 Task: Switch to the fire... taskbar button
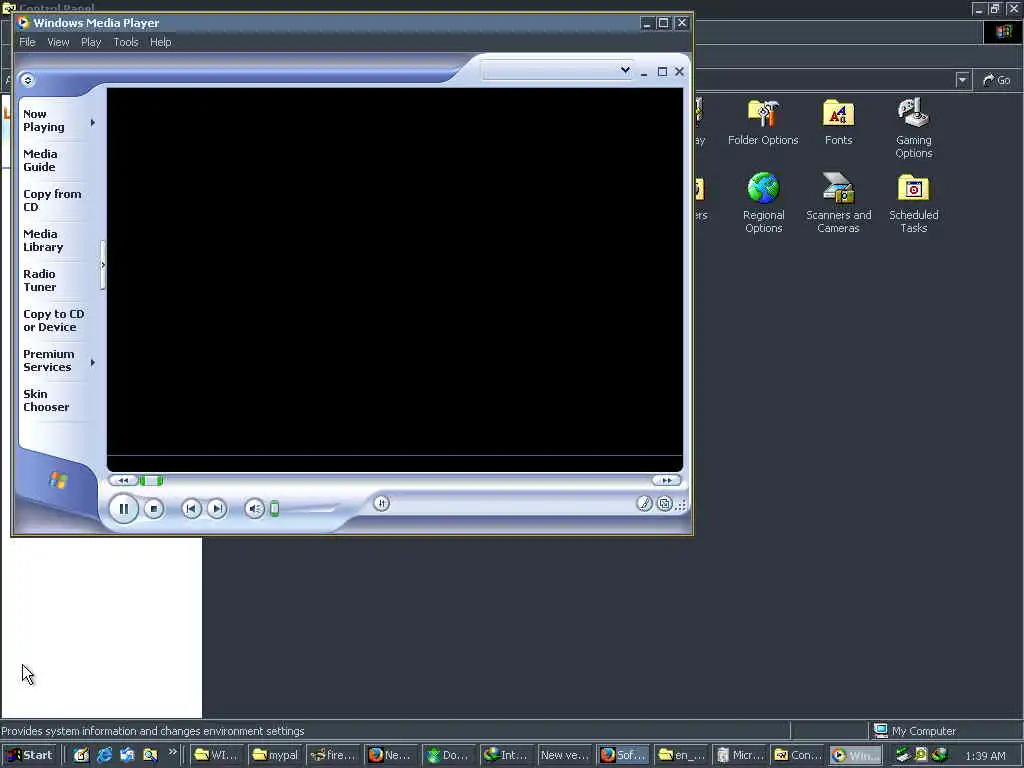pyautogui.click(x=333, y=755)
